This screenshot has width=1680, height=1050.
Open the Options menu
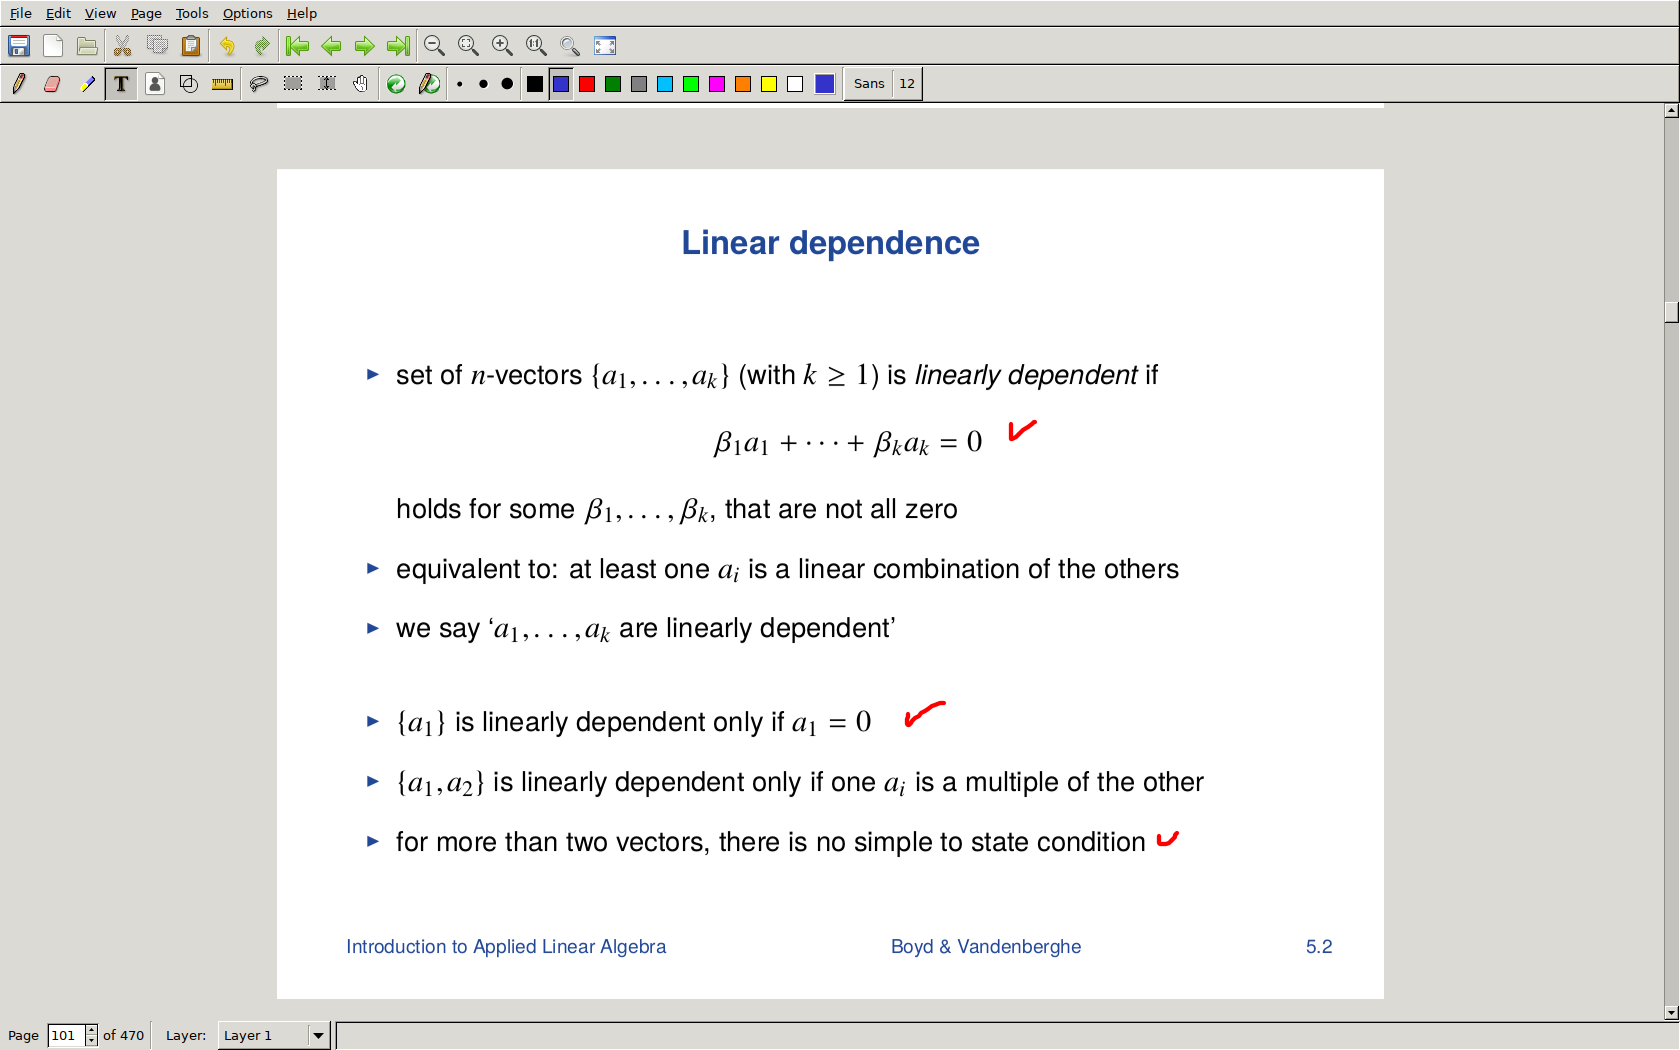[x=247, y=13]
